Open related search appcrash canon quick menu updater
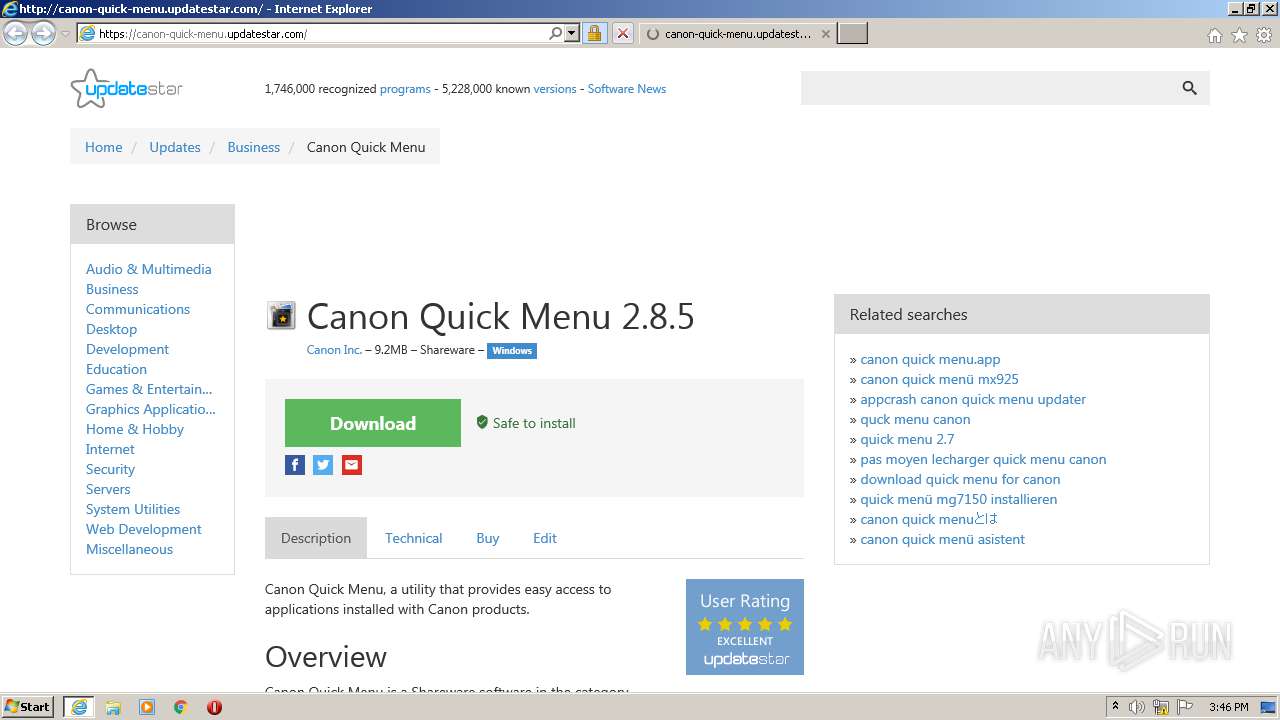The image size is (1280, 720). click(973, 399)
